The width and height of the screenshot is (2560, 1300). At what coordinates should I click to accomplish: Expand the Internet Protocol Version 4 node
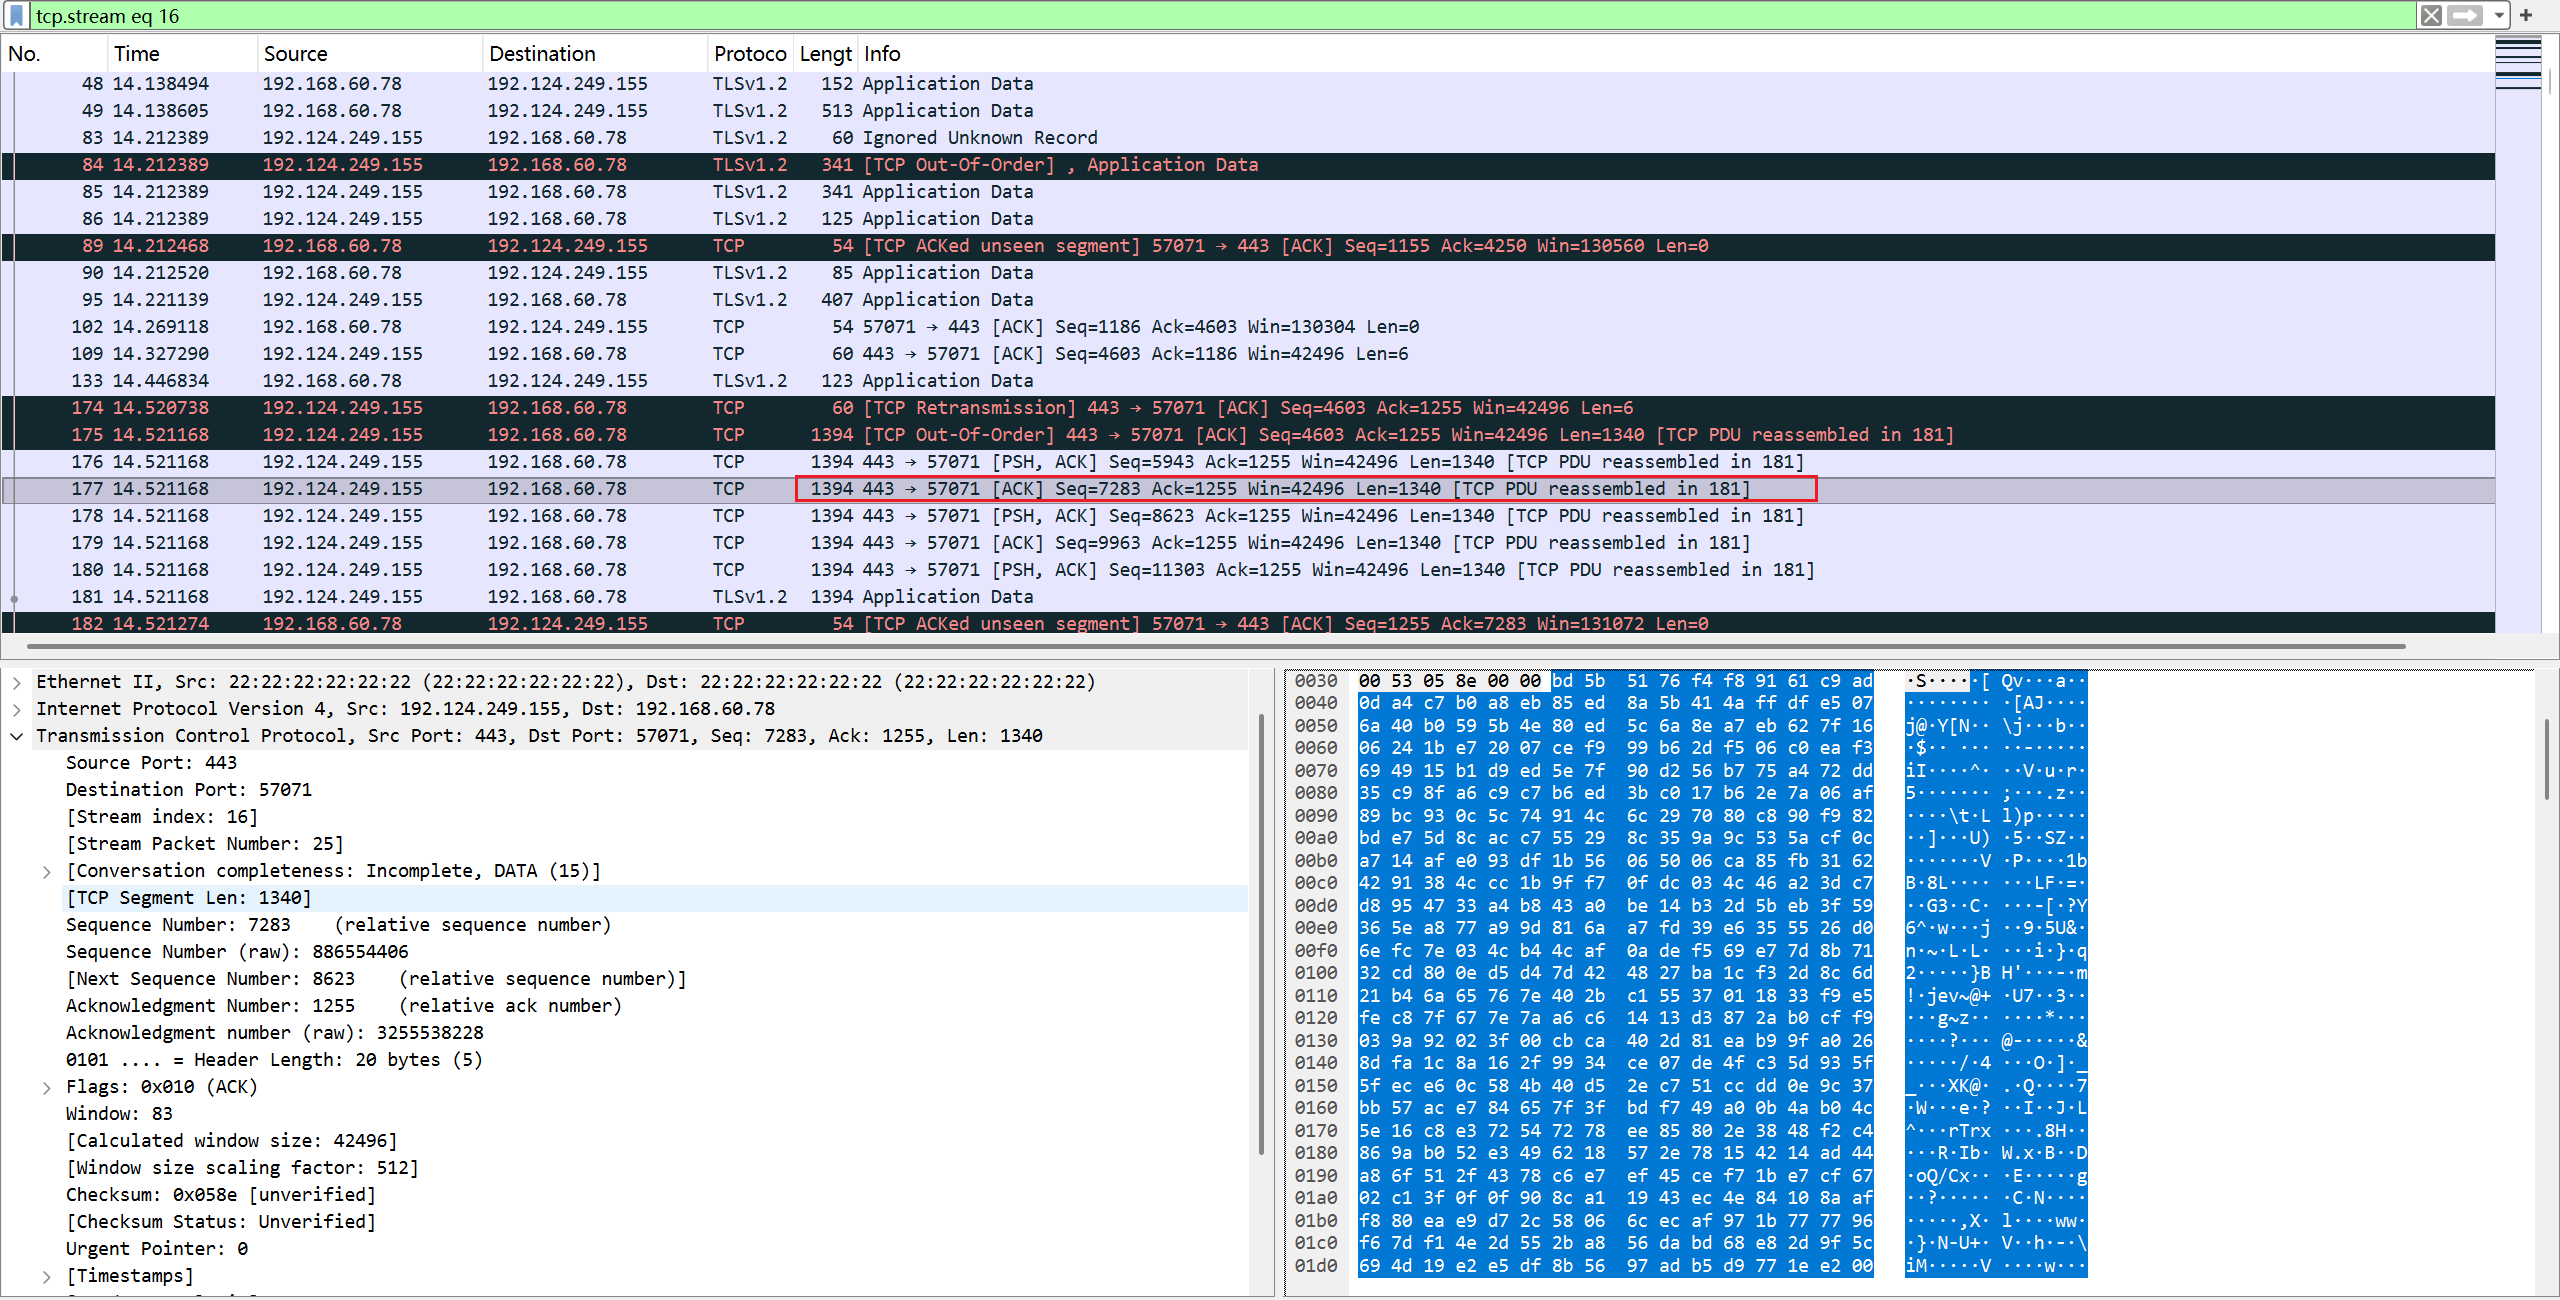click(17, 709)
